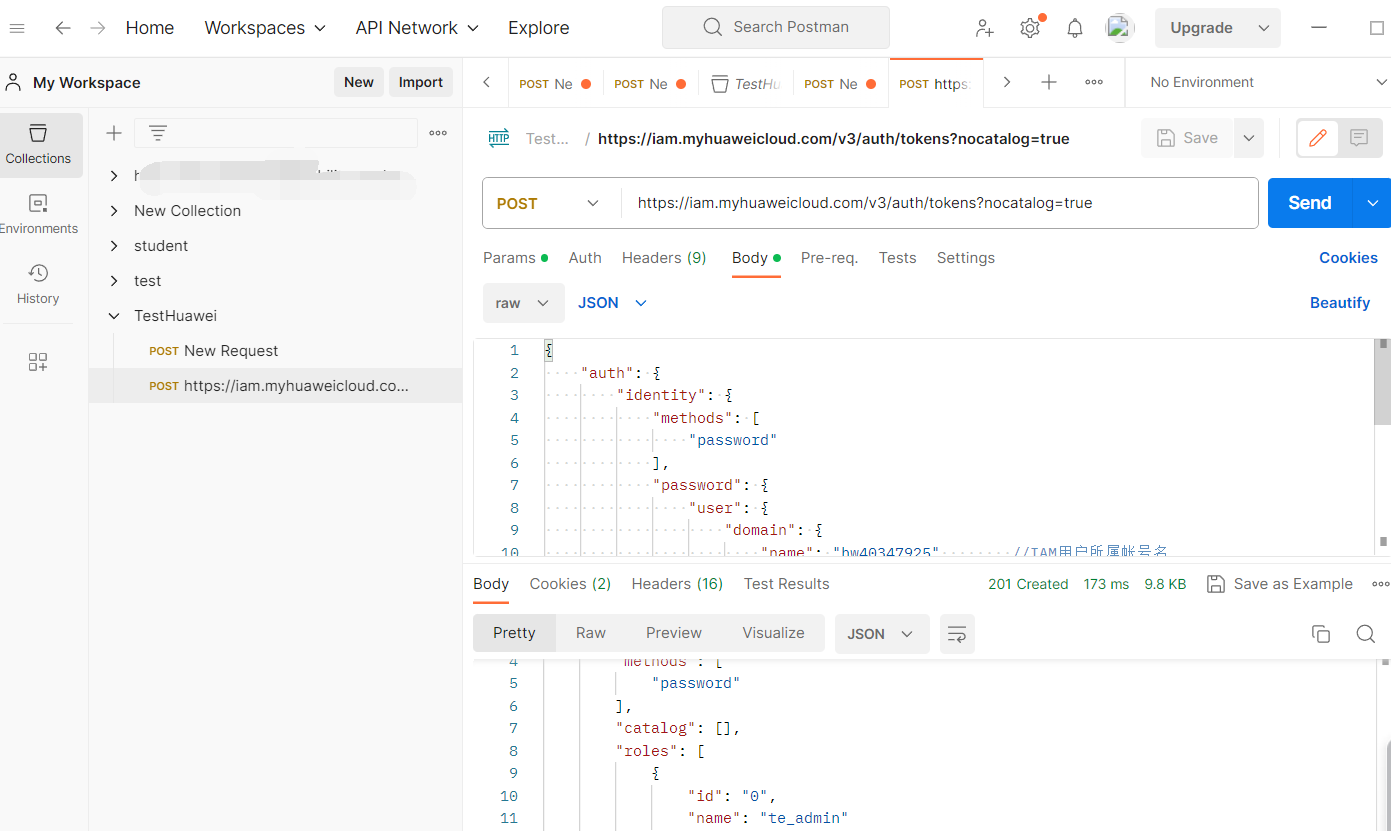Viewport: 1391px width, 831px height.
Task: Open the Send options dropdown arrow
Action: tap(1371, 203)
